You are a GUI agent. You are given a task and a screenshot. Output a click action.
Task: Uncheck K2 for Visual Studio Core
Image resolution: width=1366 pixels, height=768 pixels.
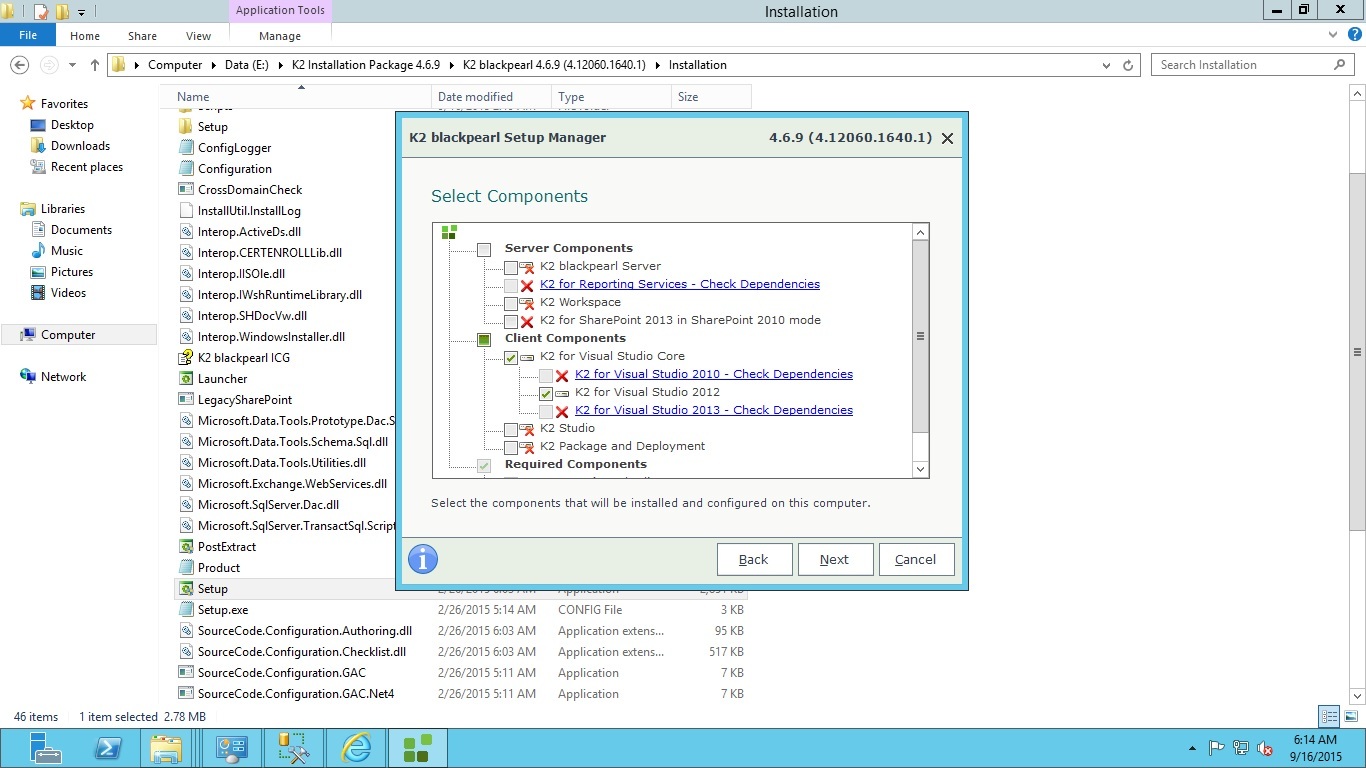(511, 357)
